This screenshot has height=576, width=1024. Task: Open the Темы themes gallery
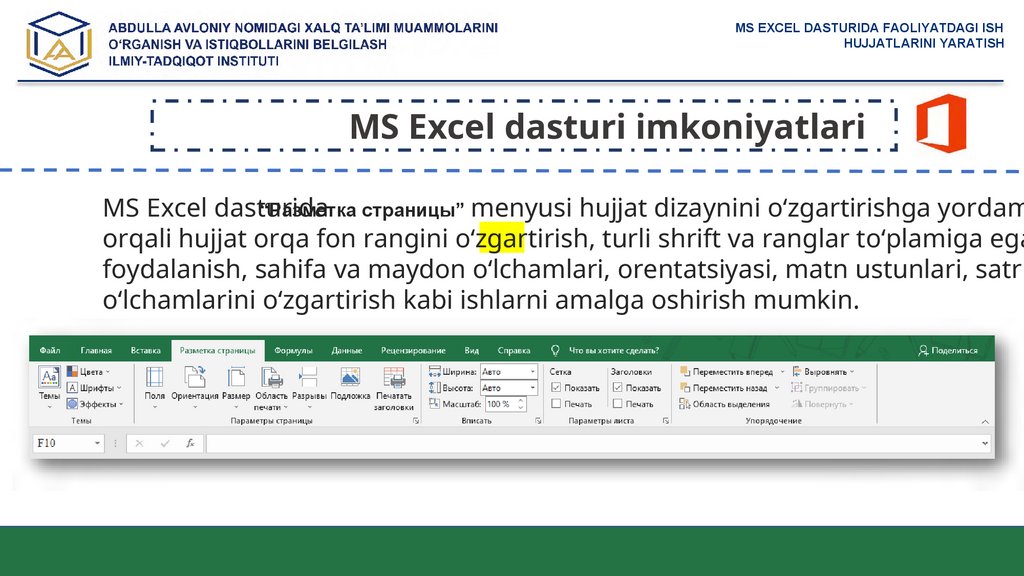[49, 387]
